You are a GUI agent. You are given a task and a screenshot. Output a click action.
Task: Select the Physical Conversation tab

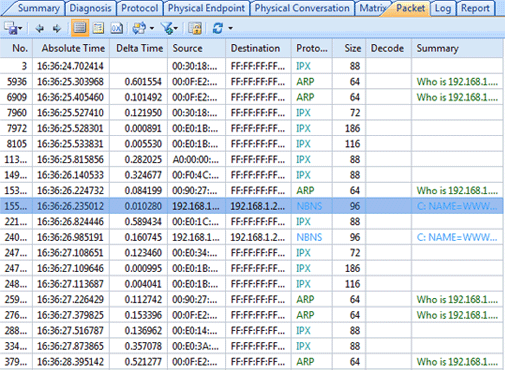click(x=302, y=8)
